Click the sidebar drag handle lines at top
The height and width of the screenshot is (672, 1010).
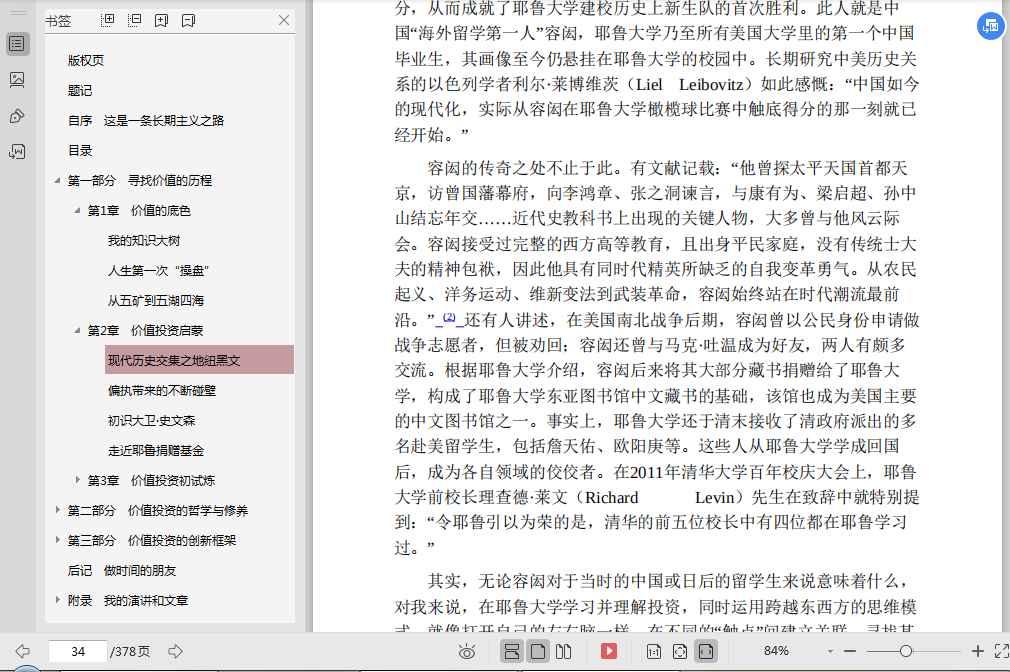pos(18,13)
